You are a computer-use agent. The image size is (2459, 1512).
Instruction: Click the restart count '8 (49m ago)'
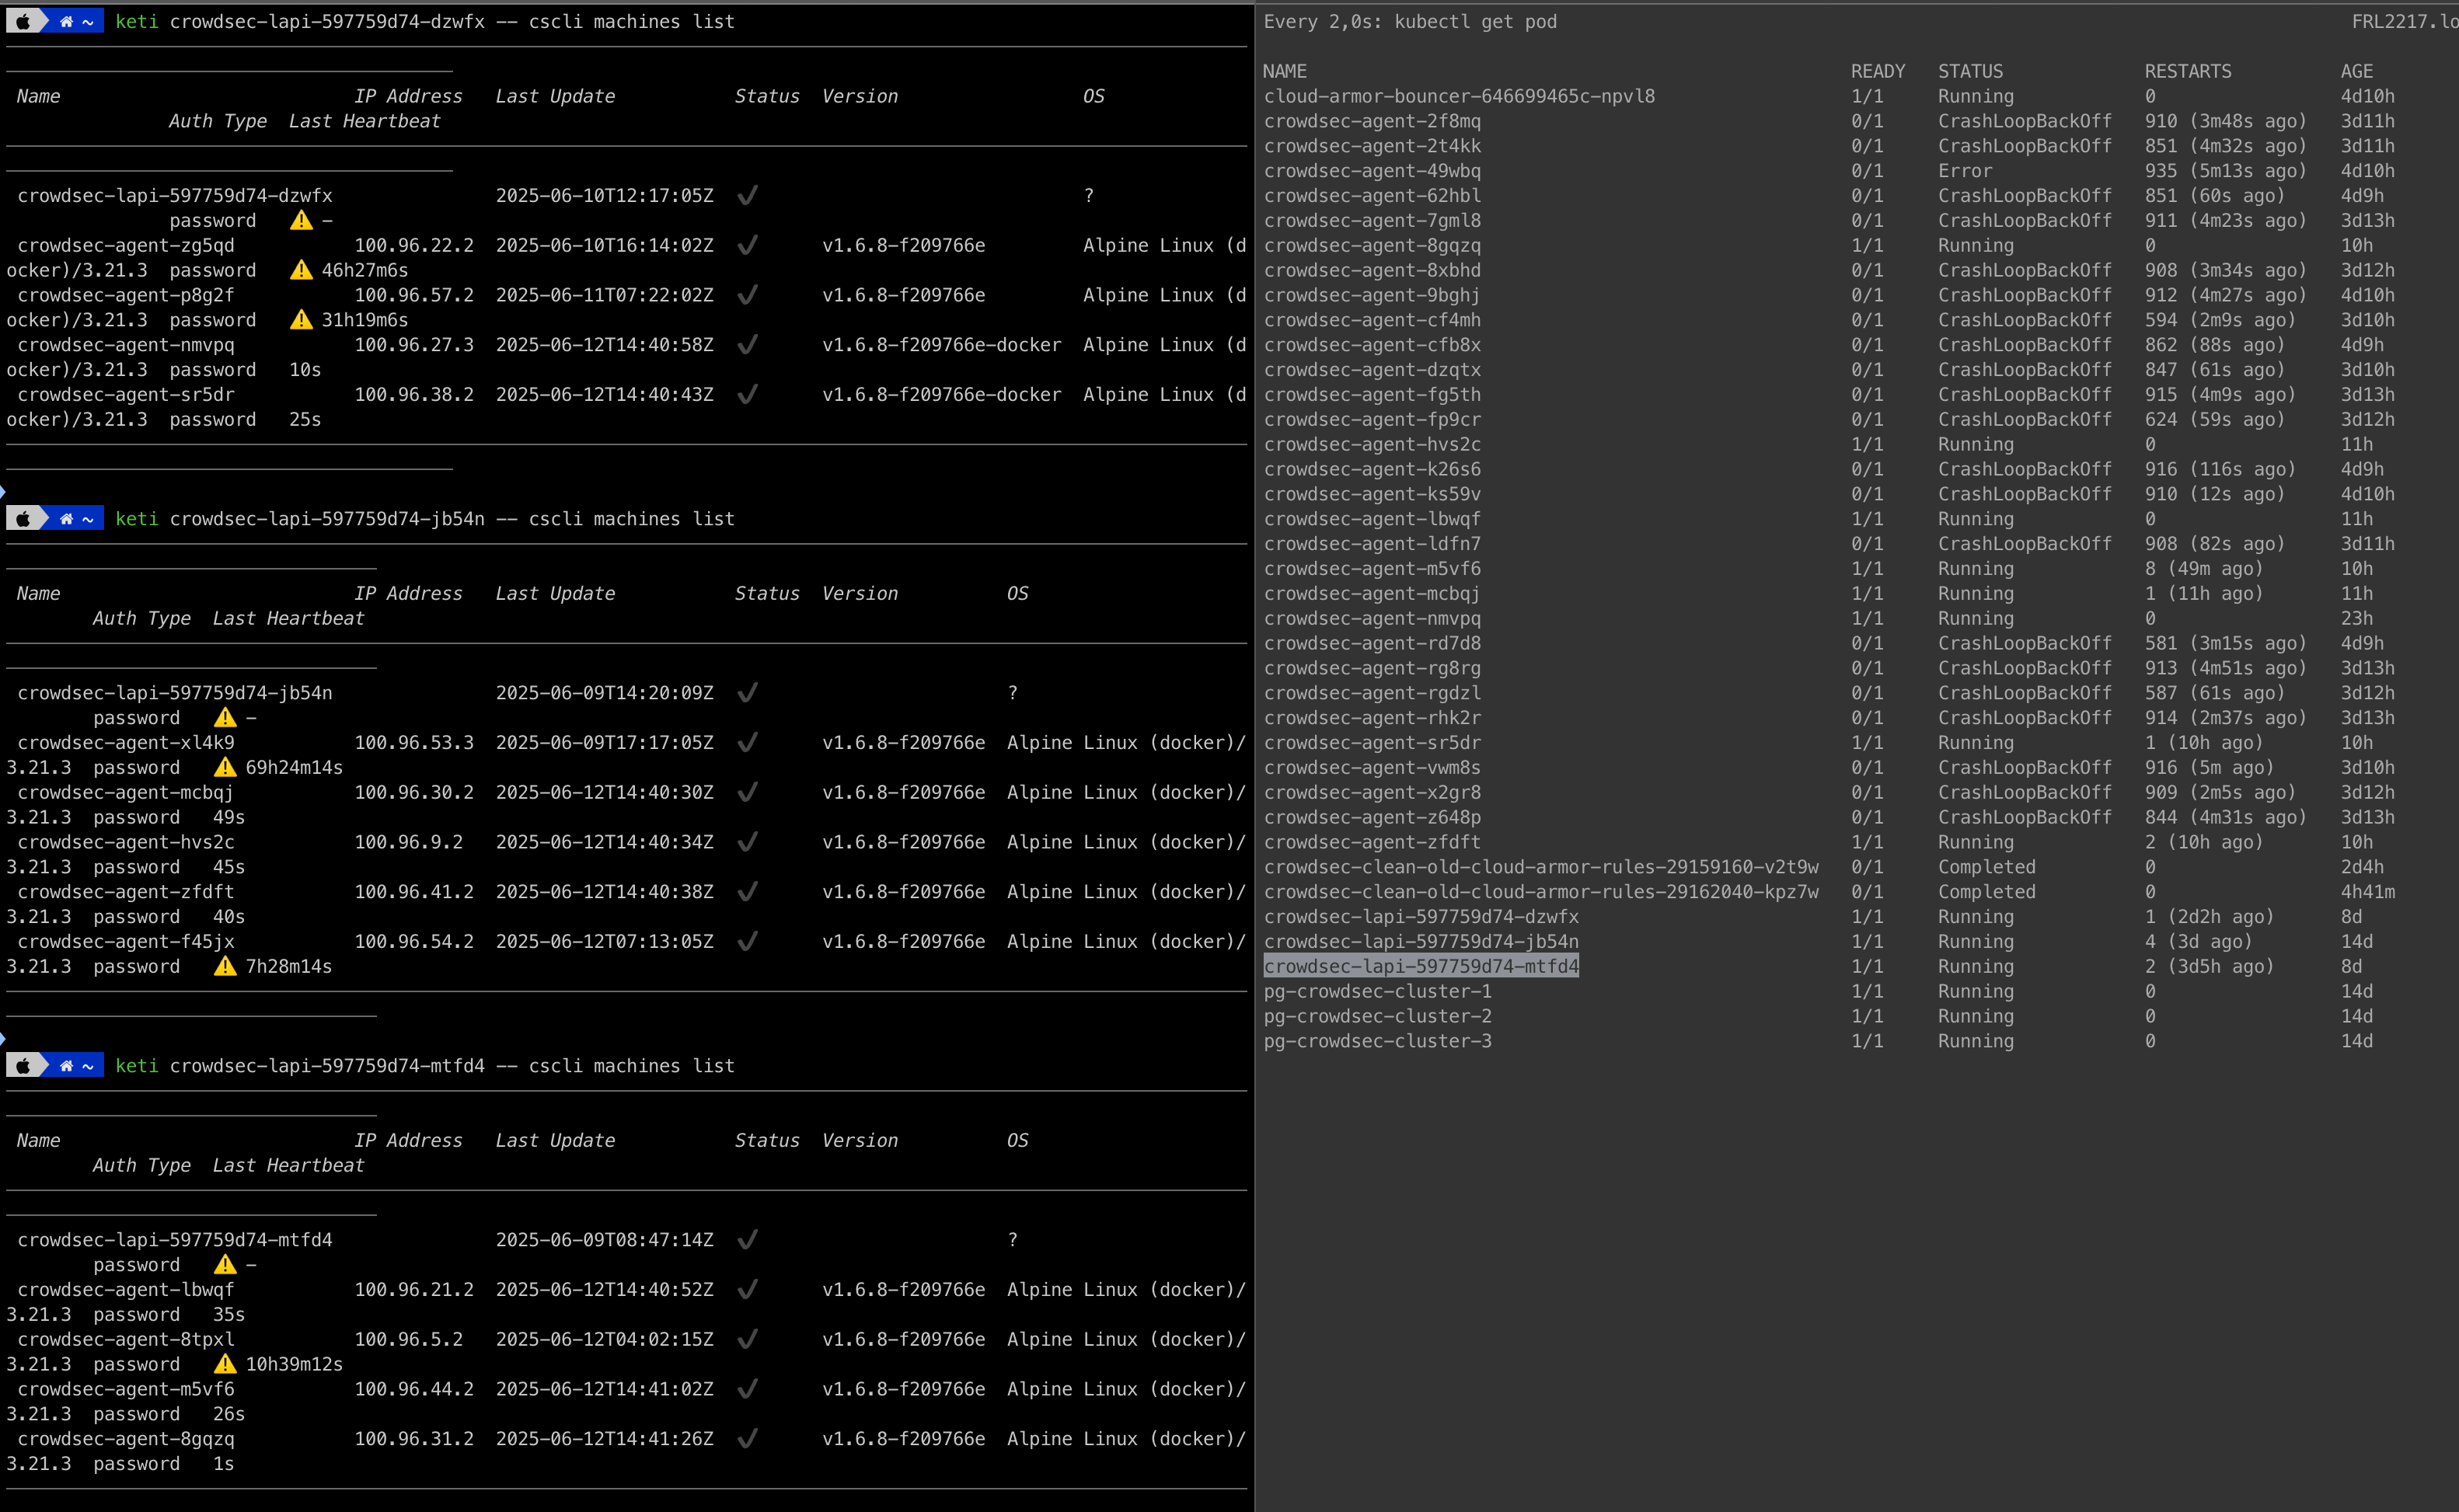[x=2204, y=568]
